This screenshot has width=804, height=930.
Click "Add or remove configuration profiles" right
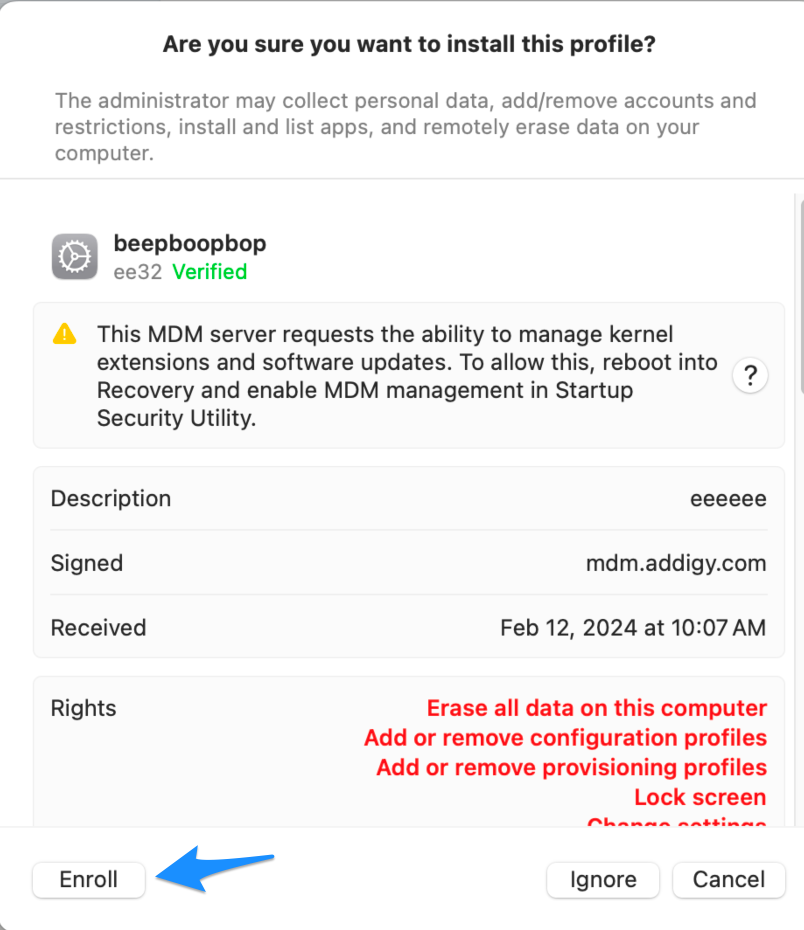coord(565,738)
